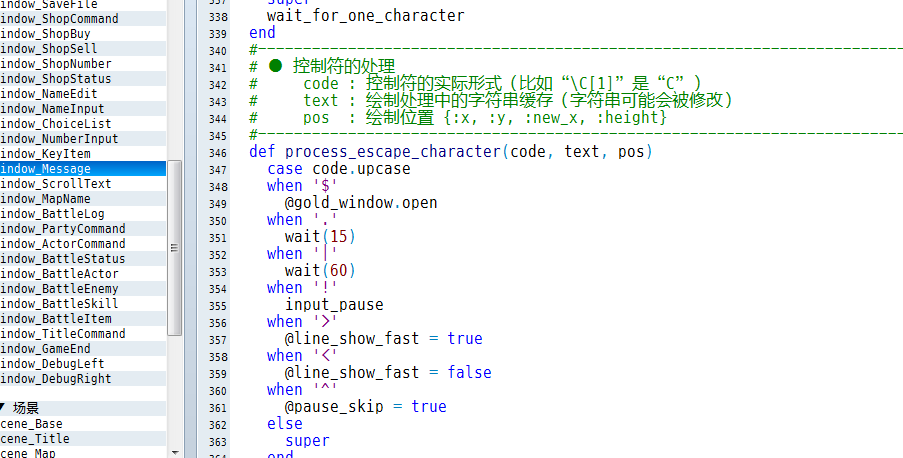This screenshot has height=458, width=903.
Task: Select cene_Title in script list
Action: [x=83, y=438]
